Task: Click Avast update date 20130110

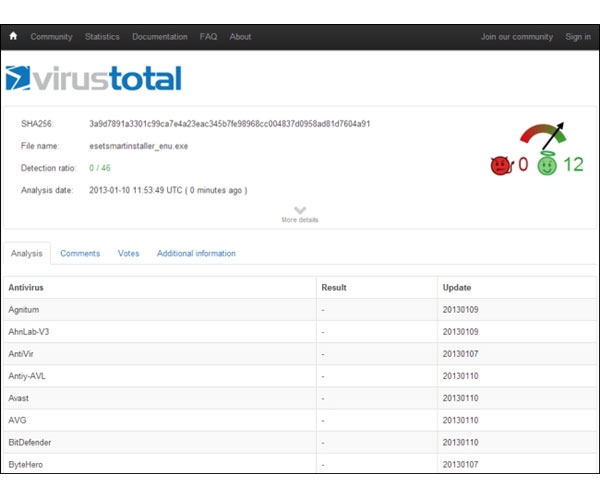Action: pyautogui.click(x=460, y=398)
